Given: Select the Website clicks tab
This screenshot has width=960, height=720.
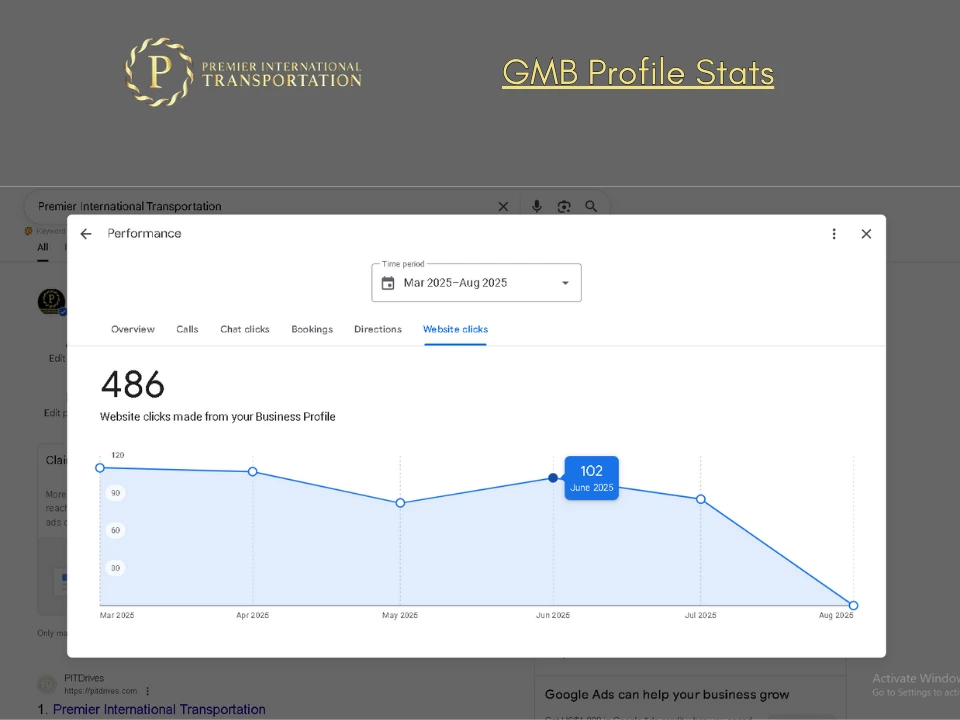Looking at the screenshot, I should pyautogui.click(x=456, y=329).
